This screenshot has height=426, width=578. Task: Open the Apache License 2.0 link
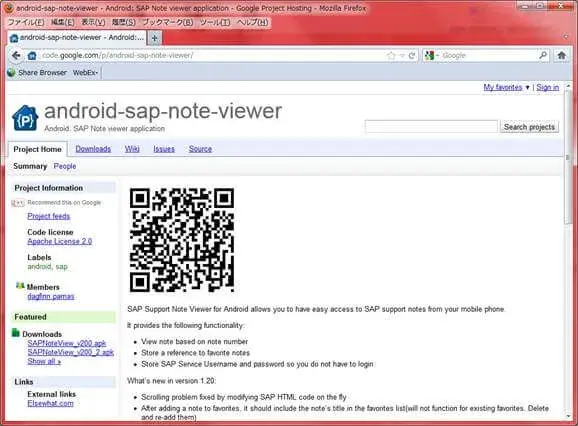[x=59, y=242]
